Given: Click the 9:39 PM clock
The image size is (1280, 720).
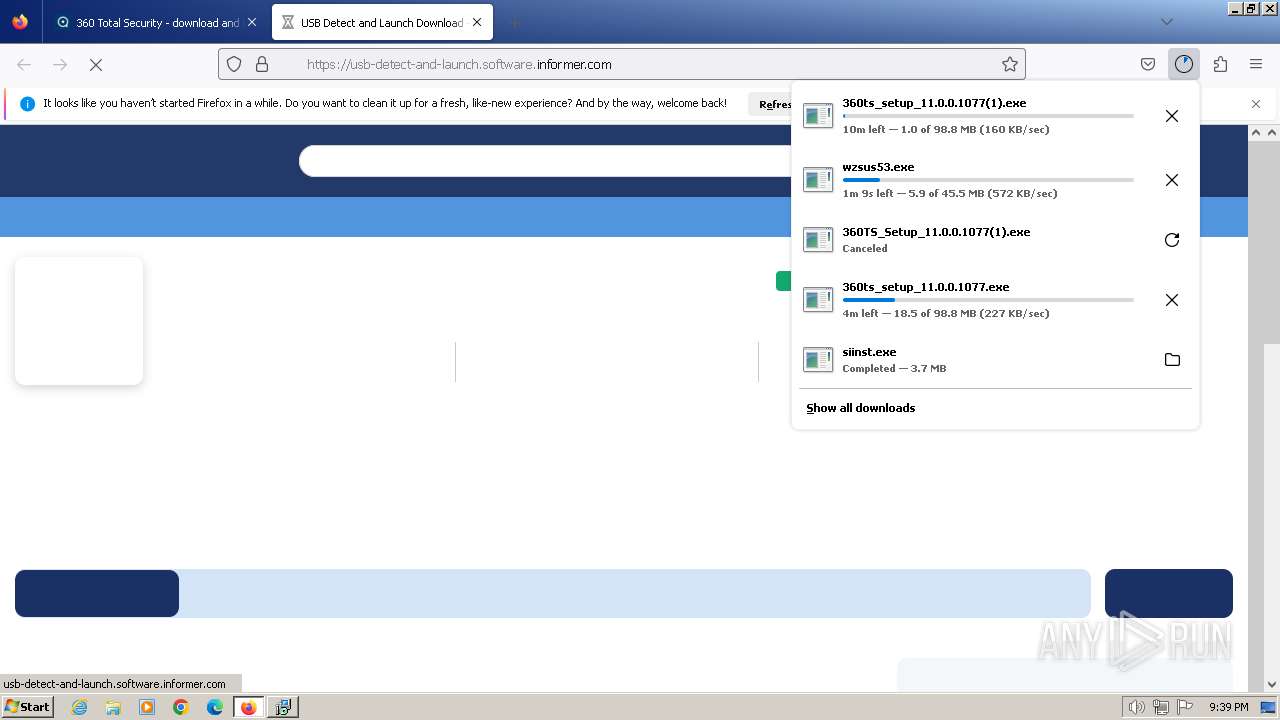Looking at the screenshot, I should [x=1229, y=707].
